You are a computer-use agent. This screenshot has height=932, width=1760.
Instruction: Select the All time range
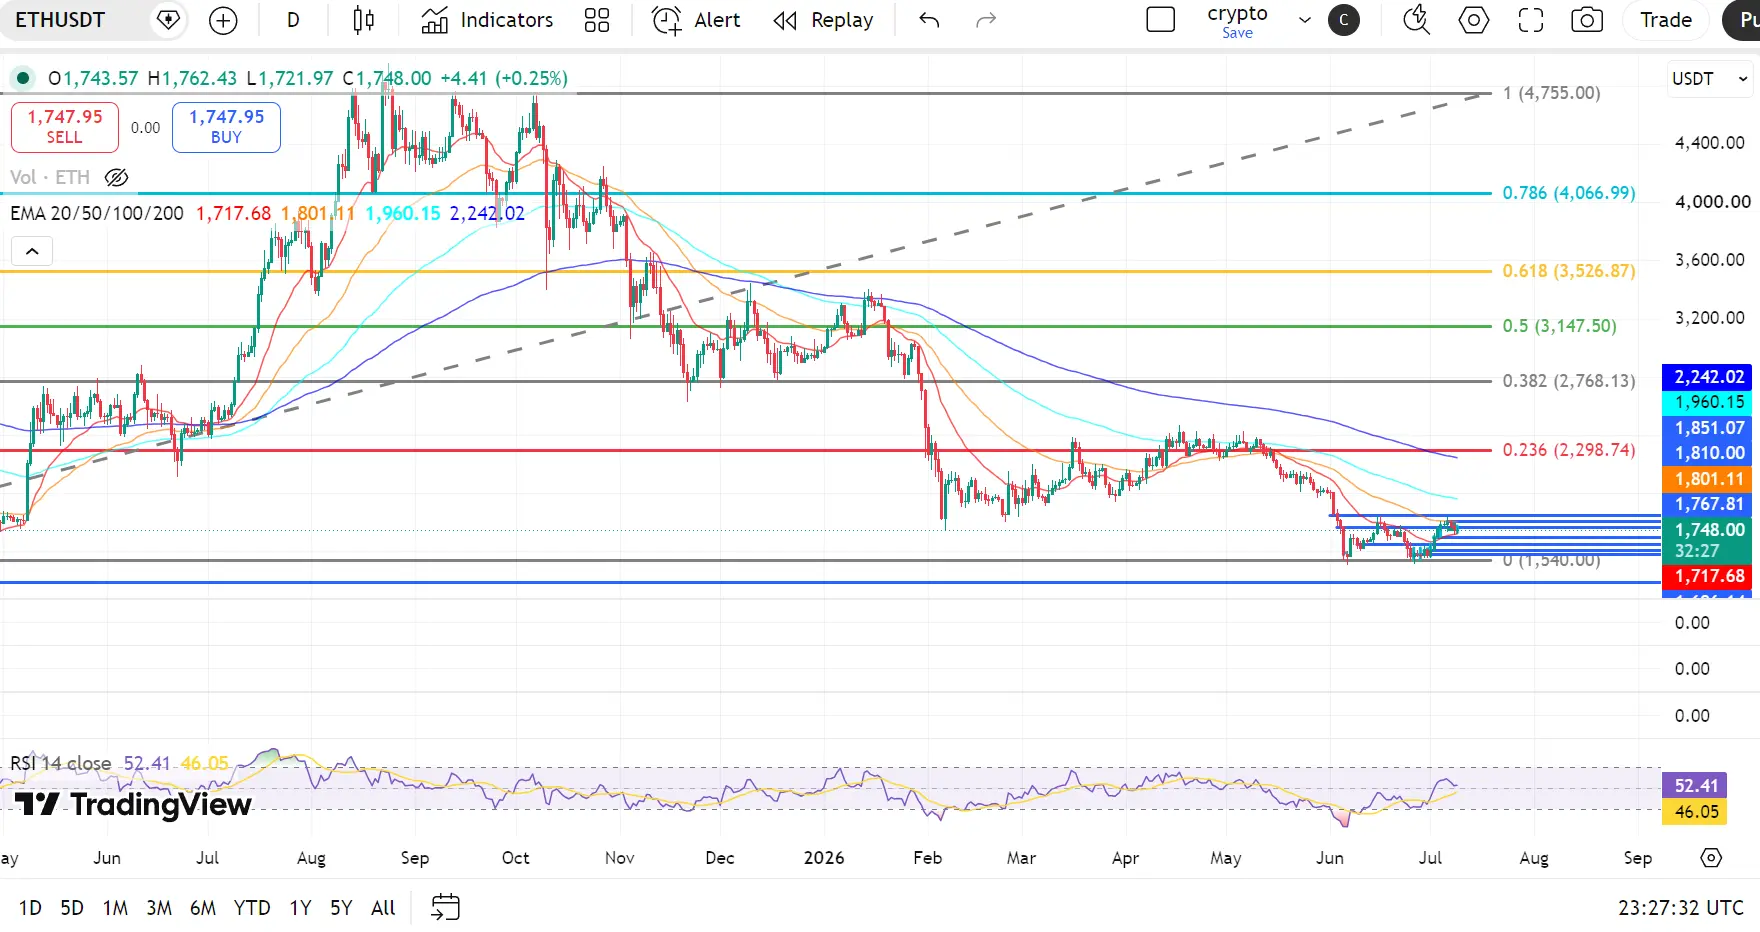(x=383, y=908)
